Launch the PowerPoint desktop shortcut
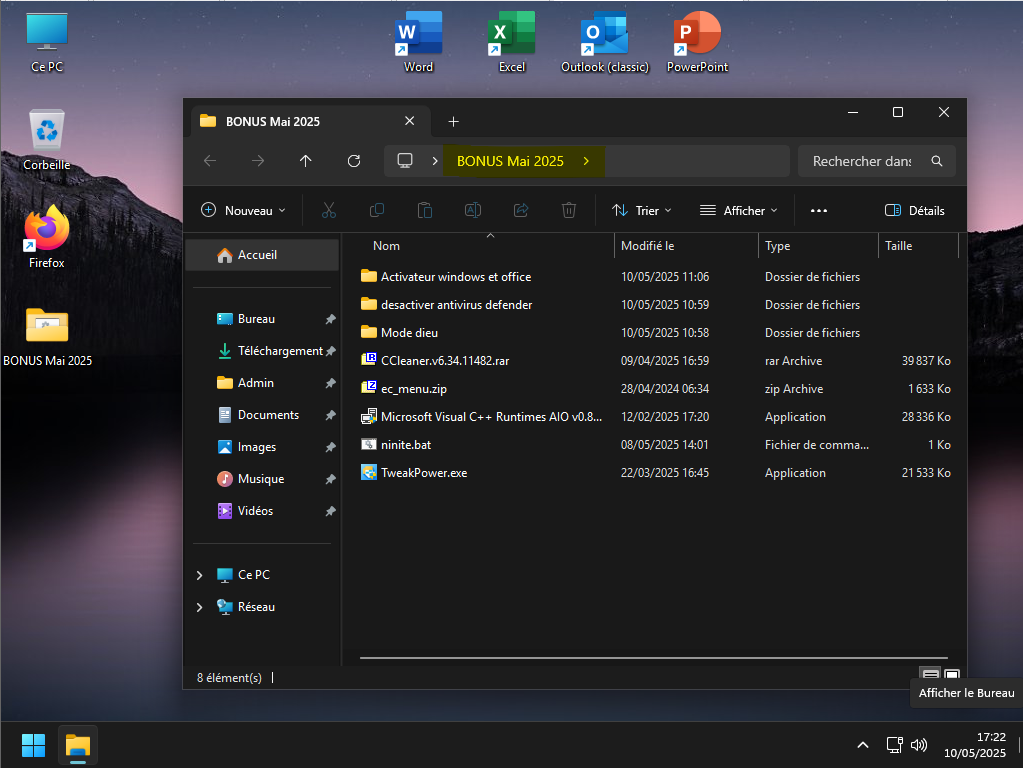The height and width of the screenshot is (768, 1023). coord(697,42)
